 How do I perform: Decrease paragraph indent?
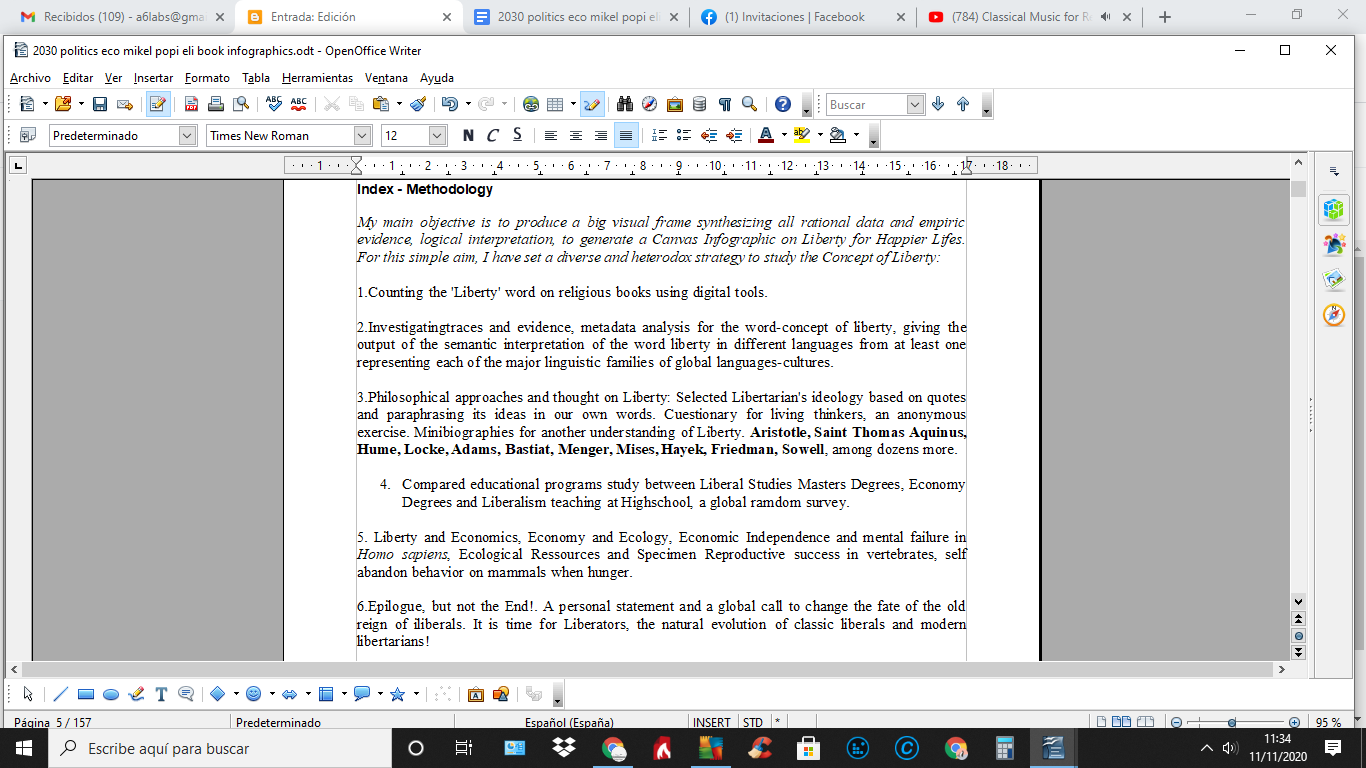click(709, 135)
